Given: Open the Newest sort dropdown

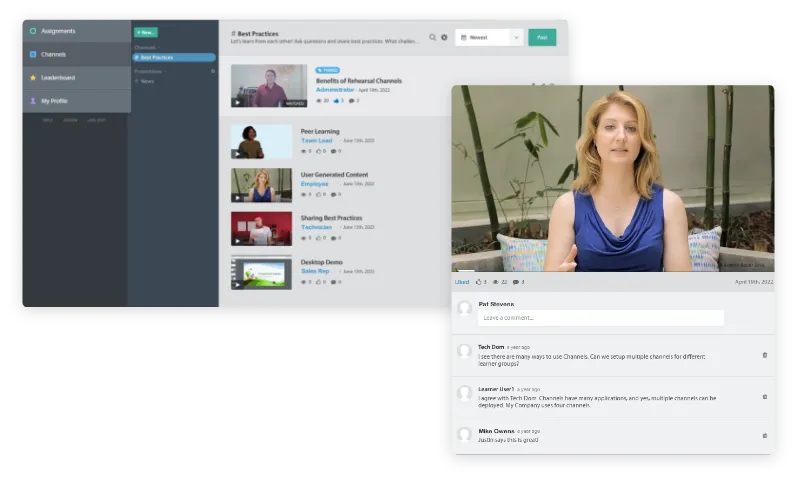Looking at the screenshot, I should (489, 37).
